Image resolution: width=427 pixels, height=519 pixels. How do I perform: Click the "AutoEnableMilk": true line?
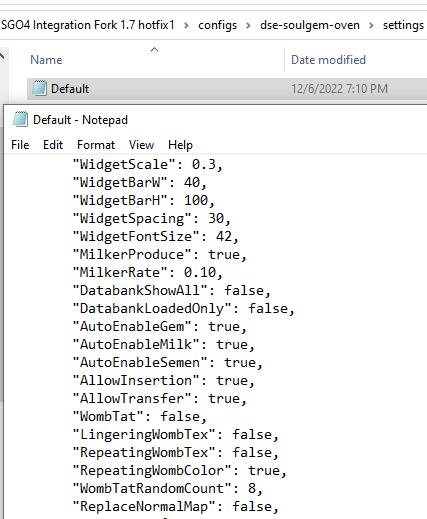point(164,344)
